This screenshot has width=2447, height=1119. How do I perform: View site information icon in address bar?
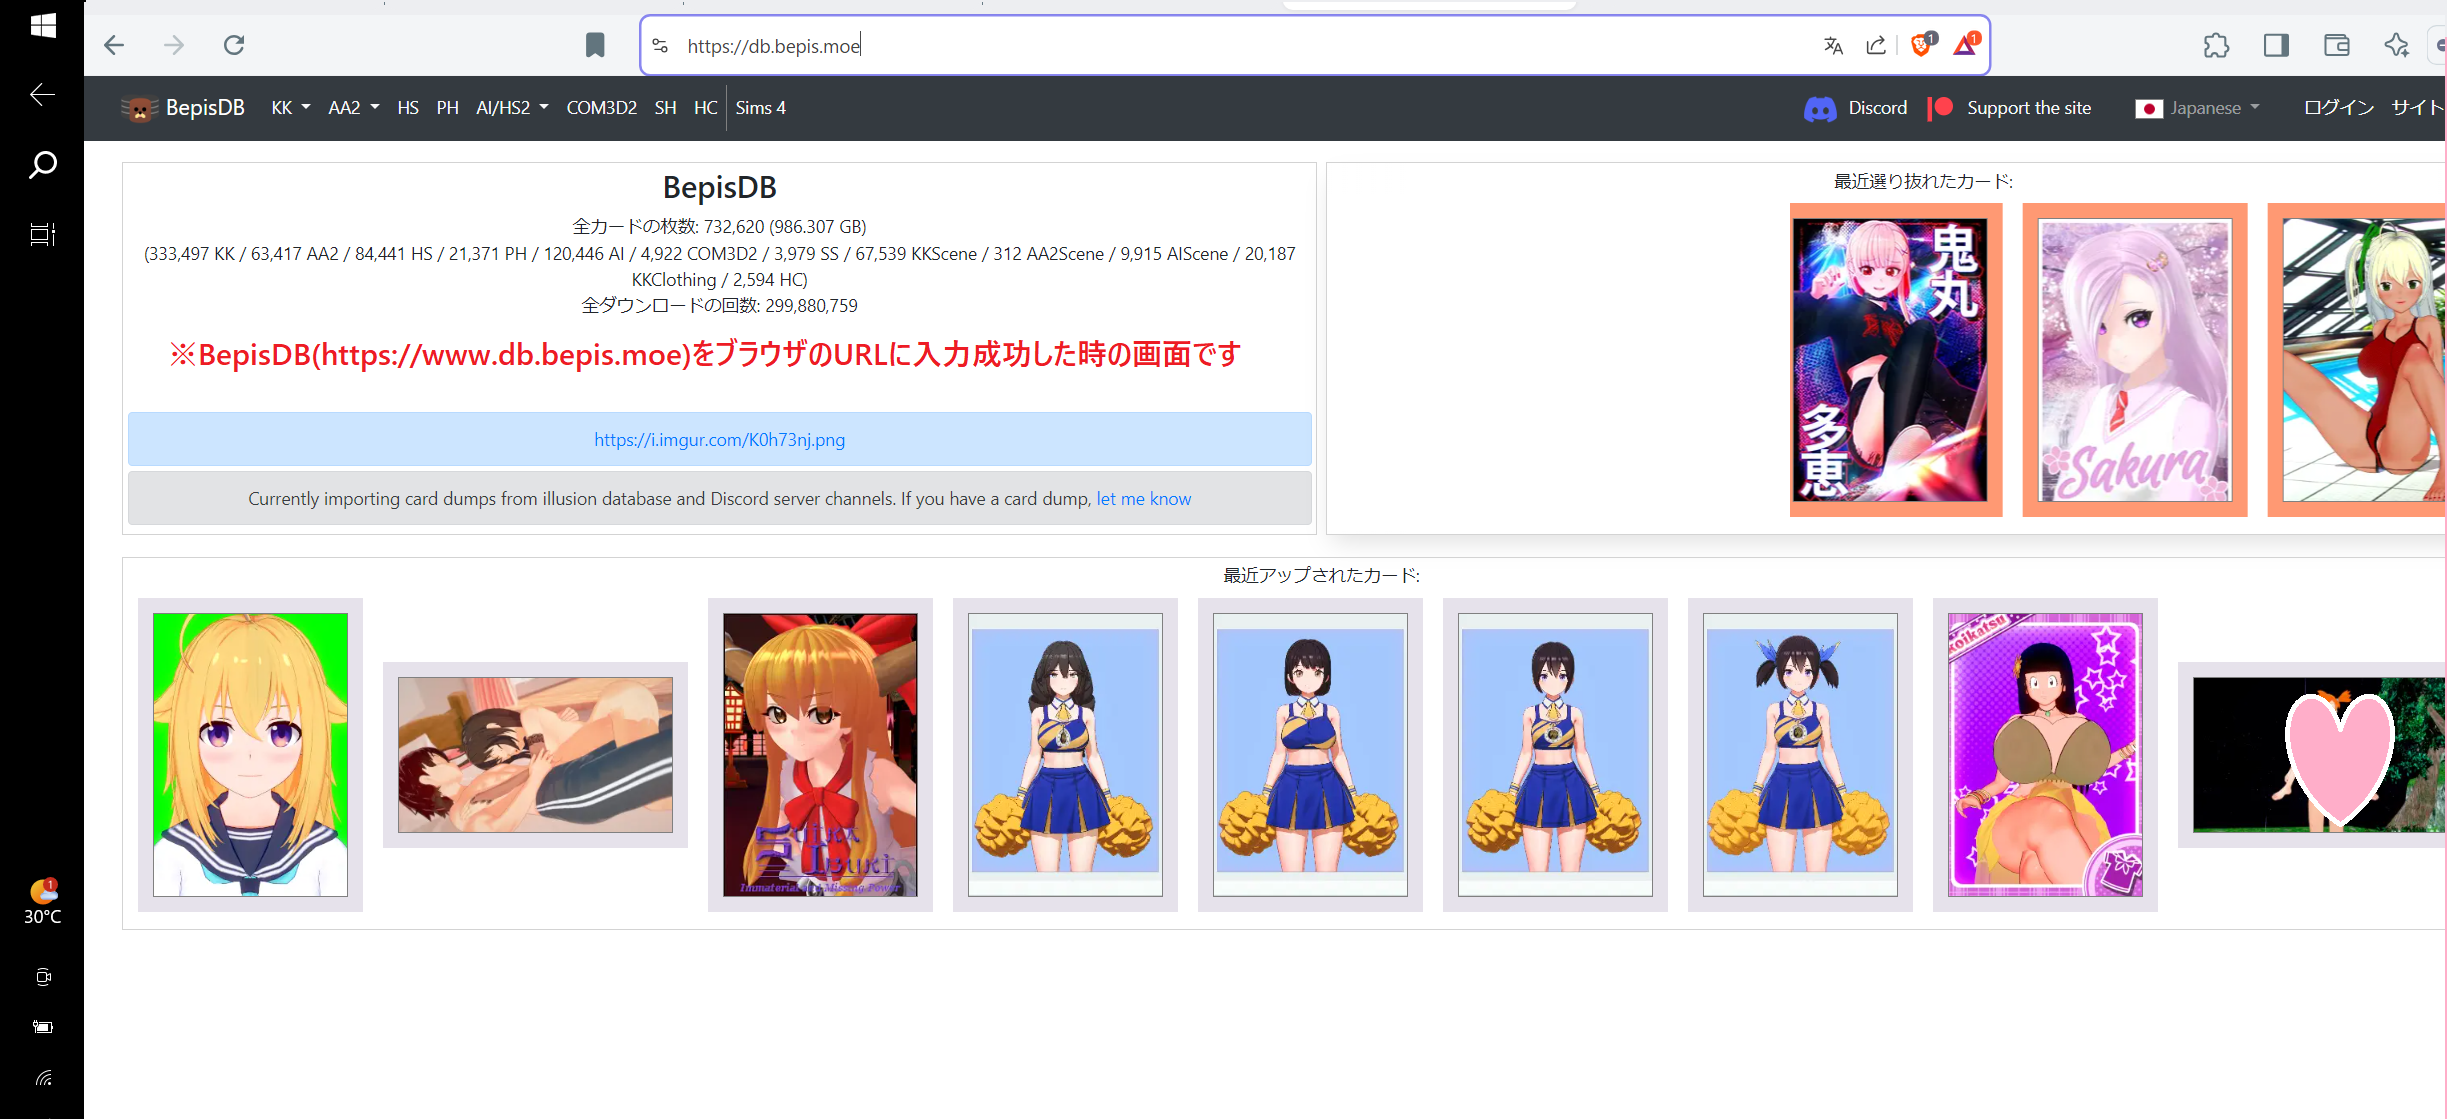[x=660, y=45]
